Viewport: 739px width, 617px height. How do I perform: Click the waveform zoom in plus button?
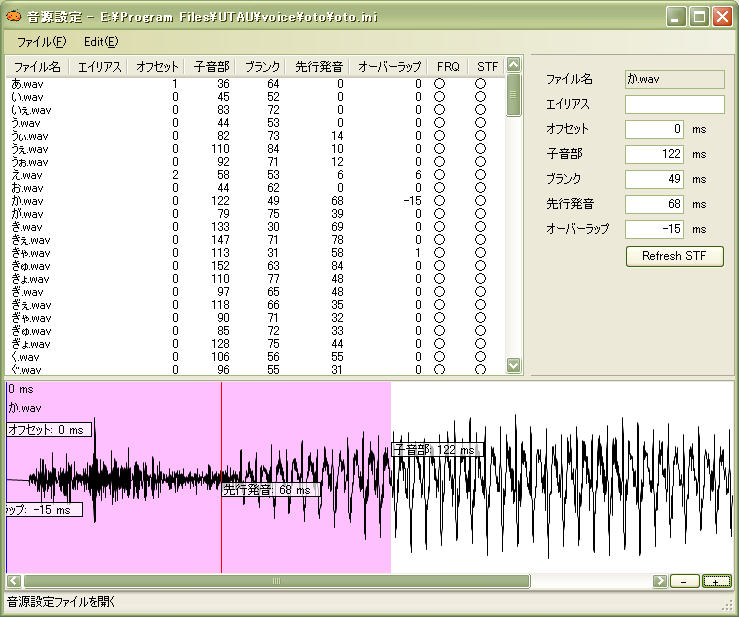(x=716, y=581)
